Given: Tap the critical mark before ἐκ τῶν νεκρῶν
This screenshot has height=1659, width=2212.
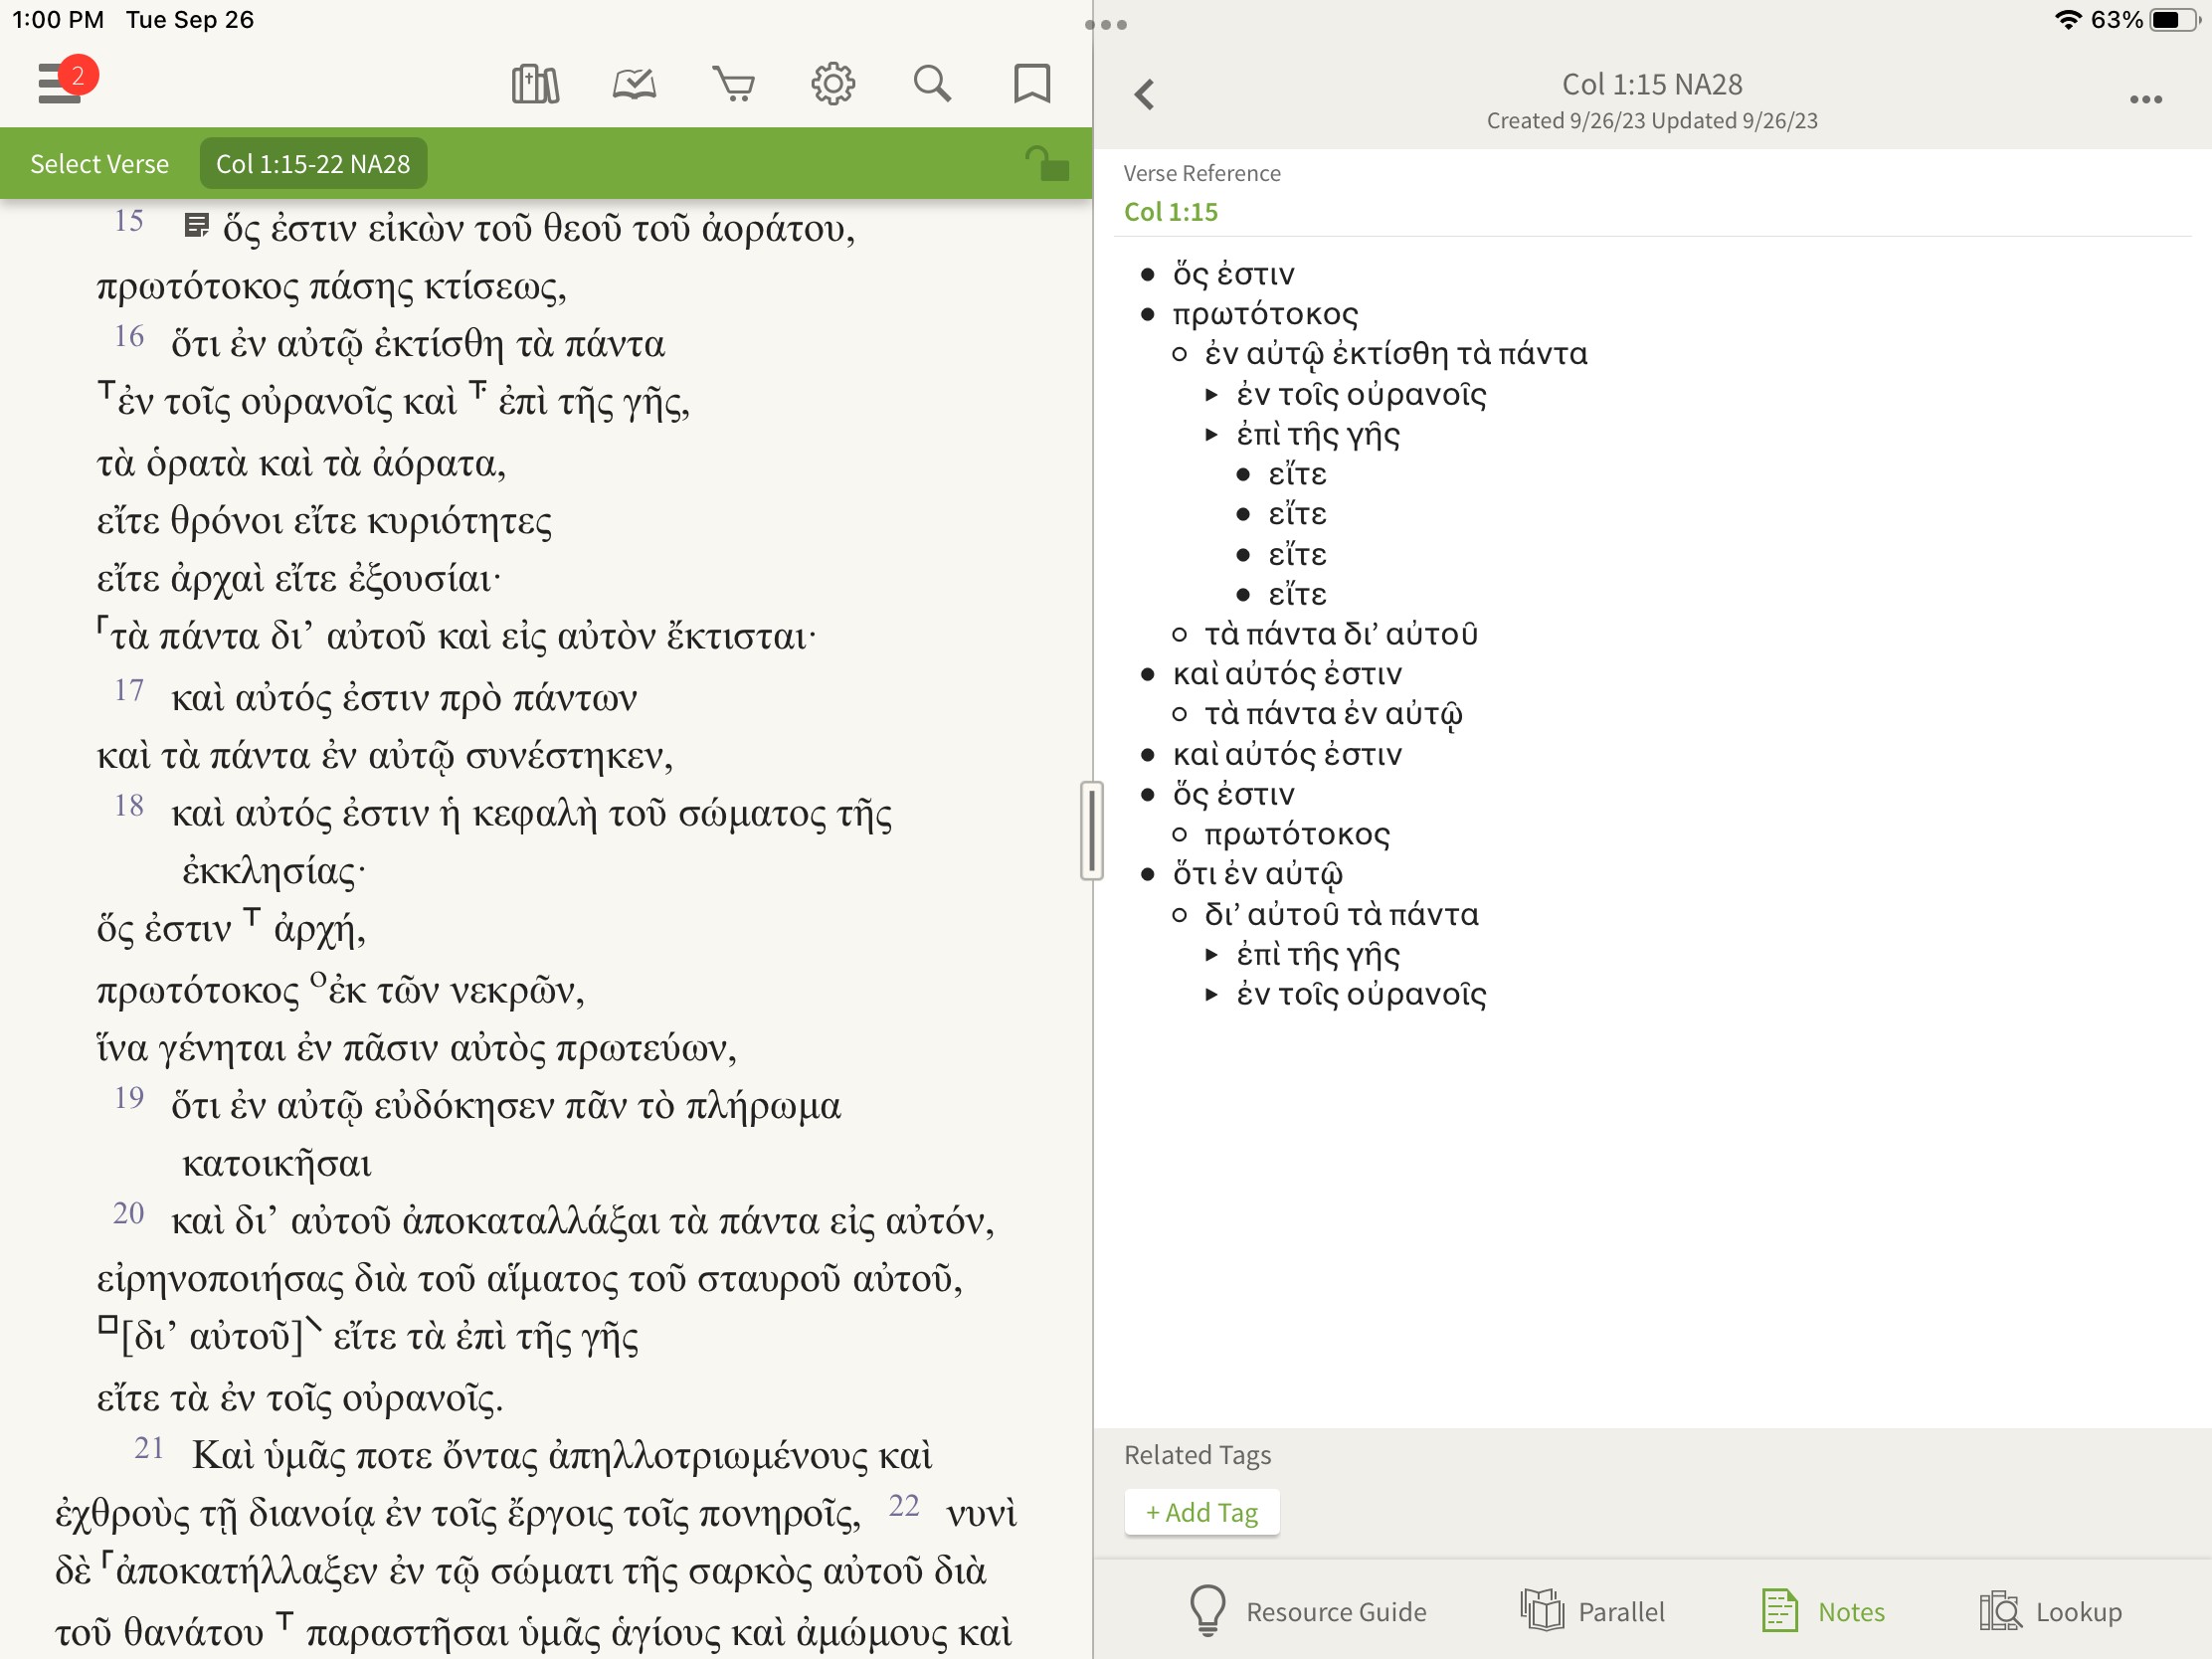Looking at the screenshot, I should [x=318, y=978].
